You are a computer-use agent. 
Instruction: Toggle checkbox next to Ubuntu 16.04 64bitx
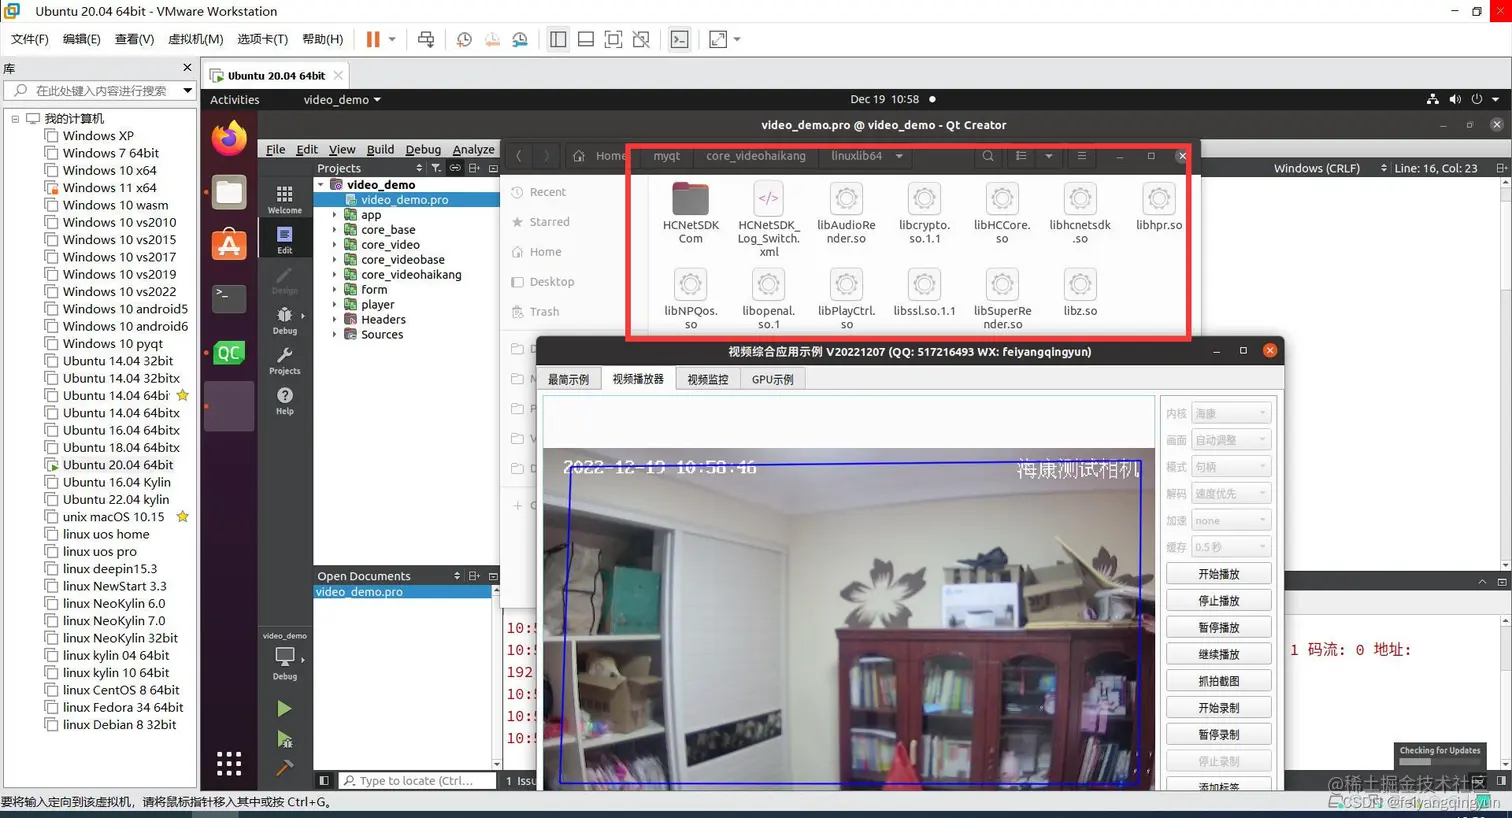(x=51, y=430)
